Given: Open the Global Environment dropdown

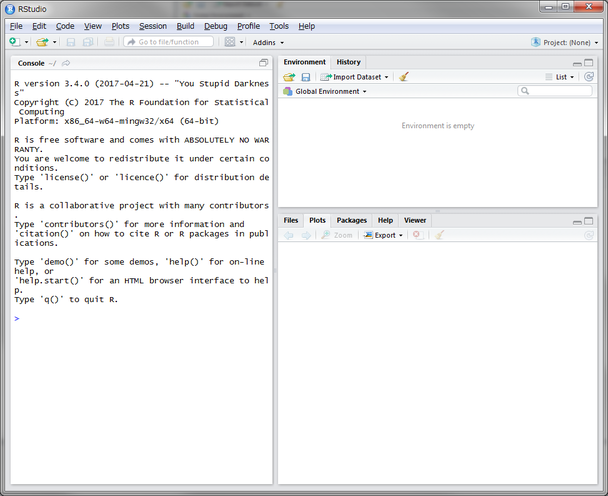Looking at the screenshot, I should [x=325, y=92].
